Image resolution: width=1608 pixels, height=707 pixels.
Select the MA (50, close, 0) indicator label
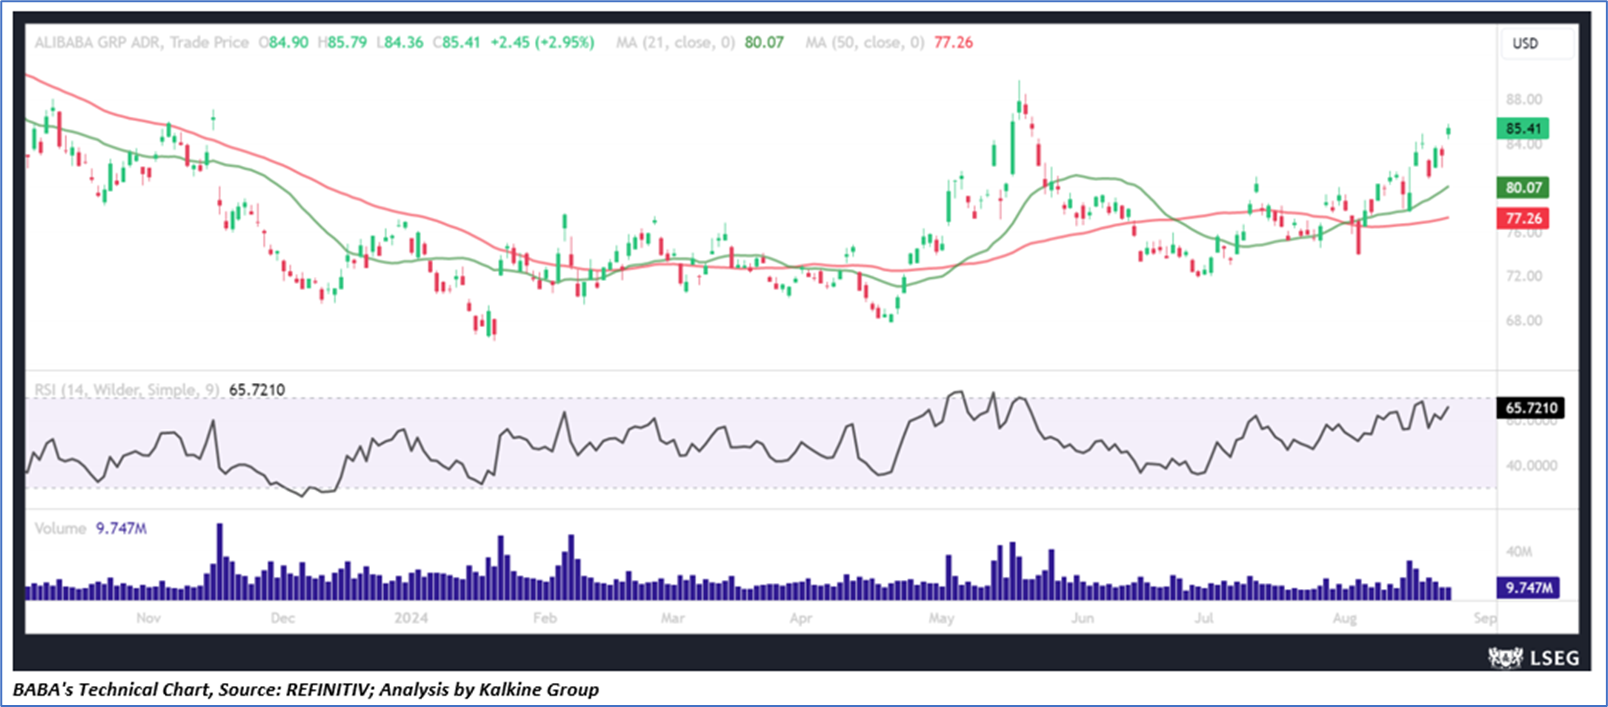(865, 42)
